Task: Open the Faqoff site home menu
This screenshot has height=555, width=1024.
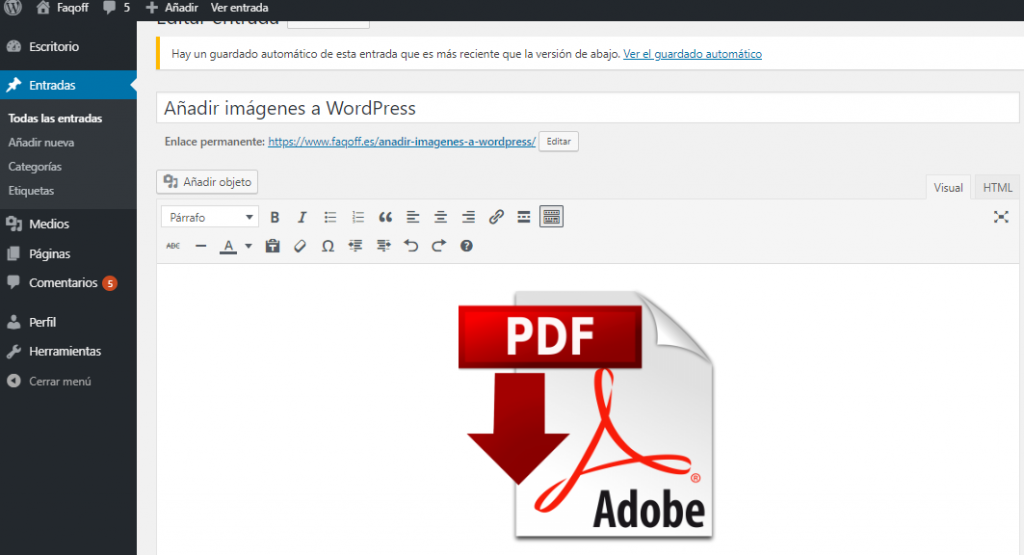Action: [63, 8]
